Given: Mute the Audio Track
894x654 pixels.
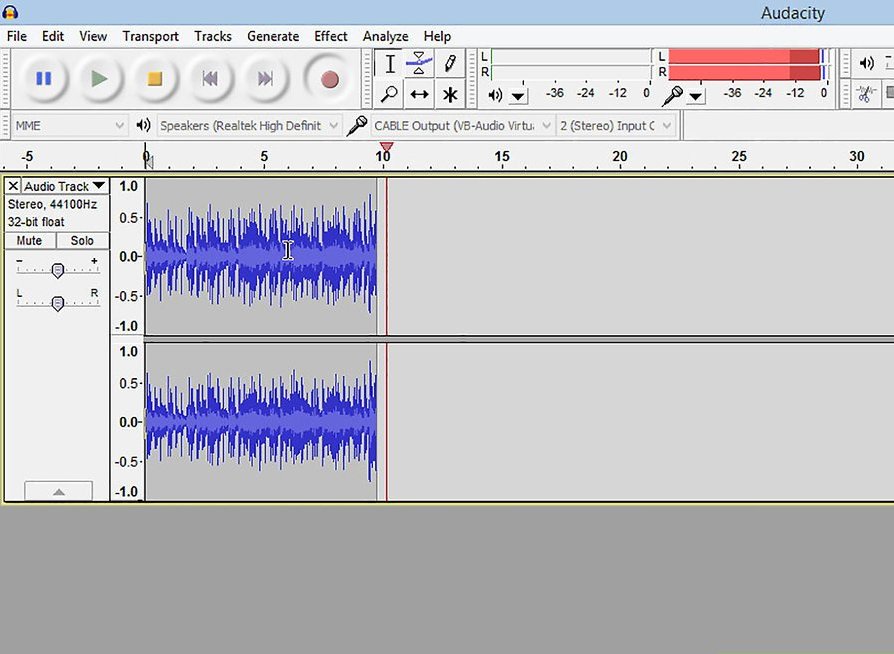Looking at the screenshot, I should [30, 241].
